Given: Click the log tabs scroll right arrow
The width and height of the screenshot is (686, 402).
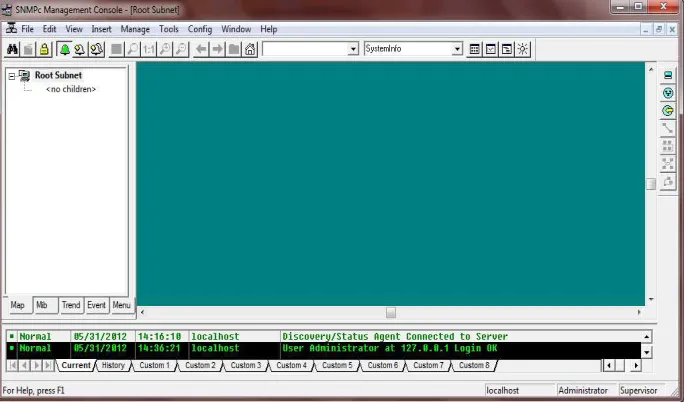Looking at the screenshot, I should coord(636,365).
